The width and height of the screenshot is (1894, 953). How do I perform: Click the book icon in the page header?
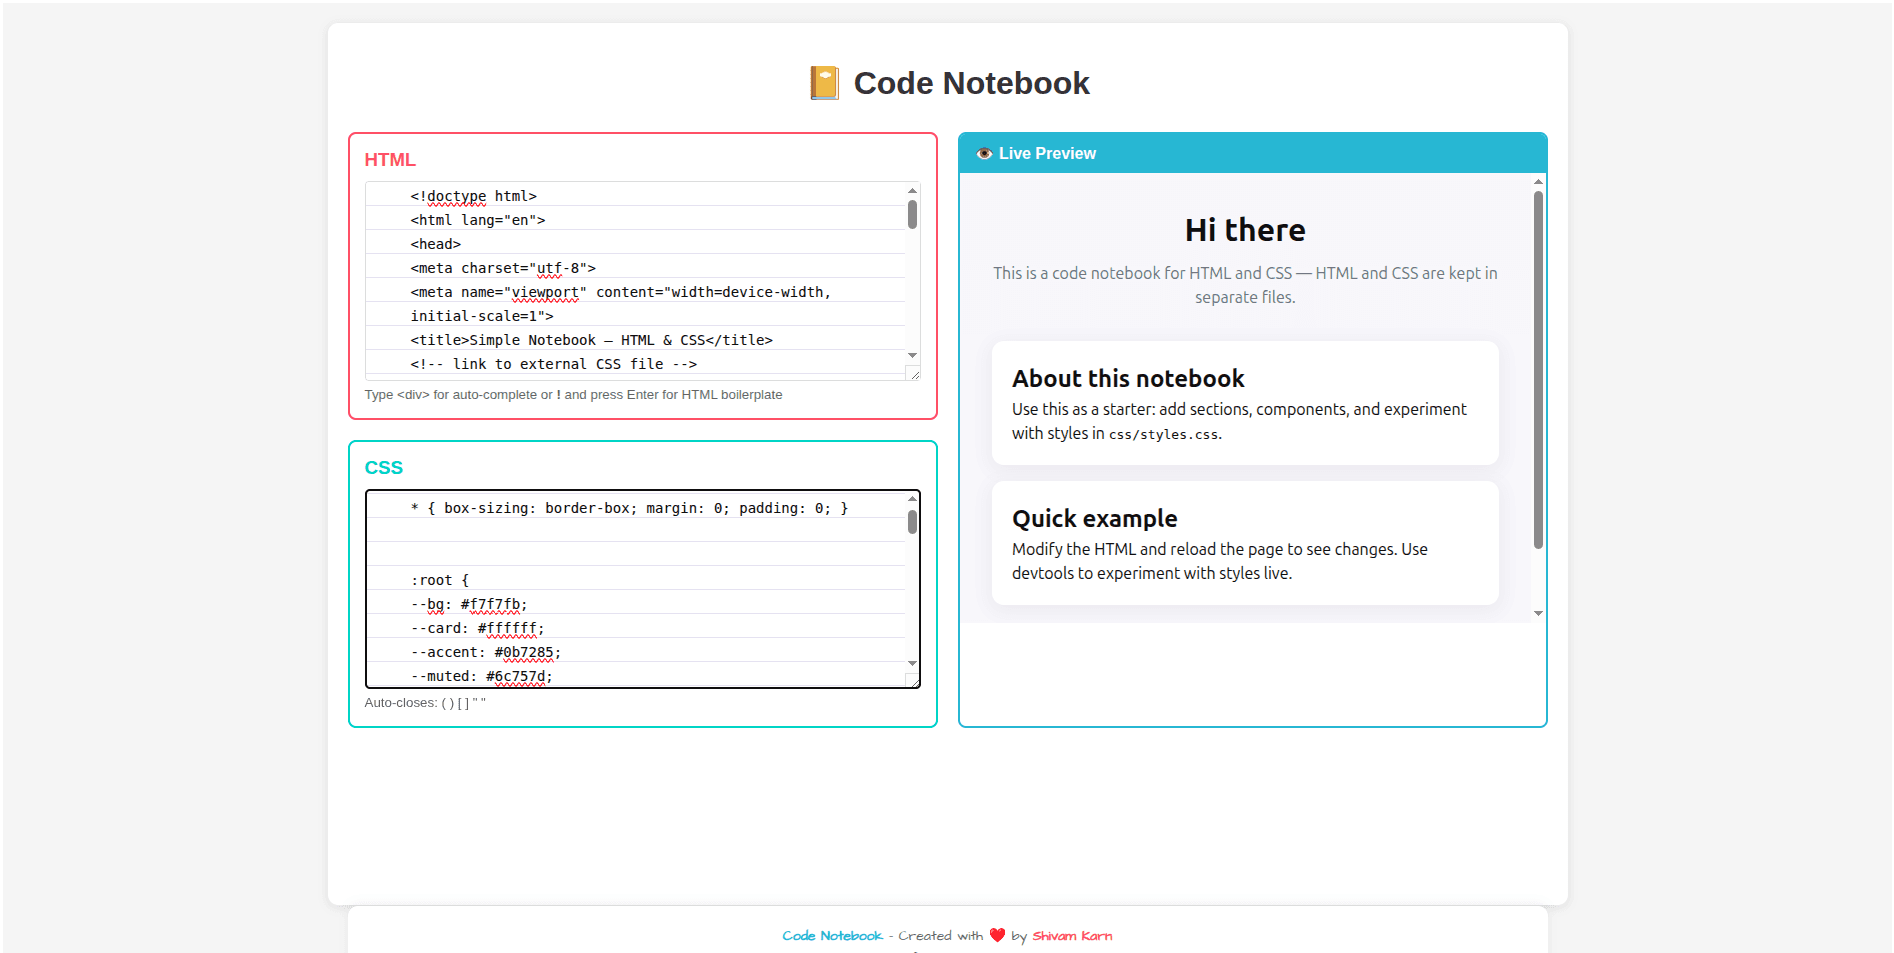pyautogui.click(x=823, y=82)
